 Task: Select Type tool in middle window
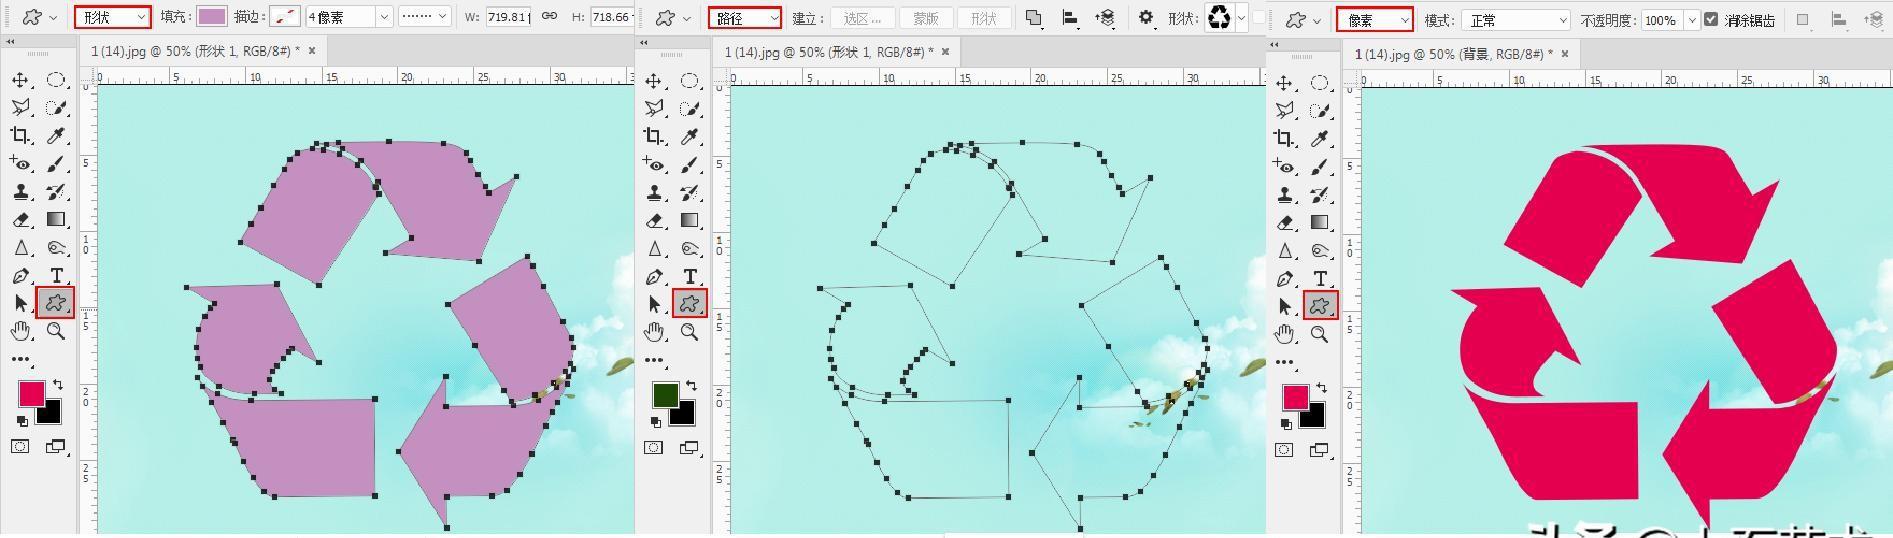point(689,276)
